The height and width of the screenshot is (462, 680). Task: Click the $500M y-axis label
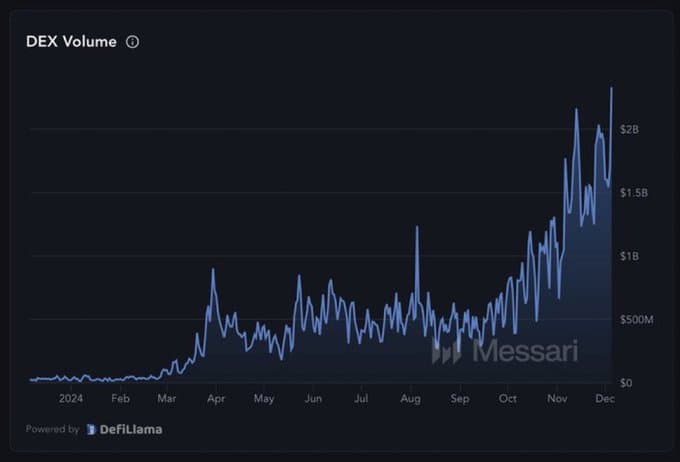click(x=636, y=320)
